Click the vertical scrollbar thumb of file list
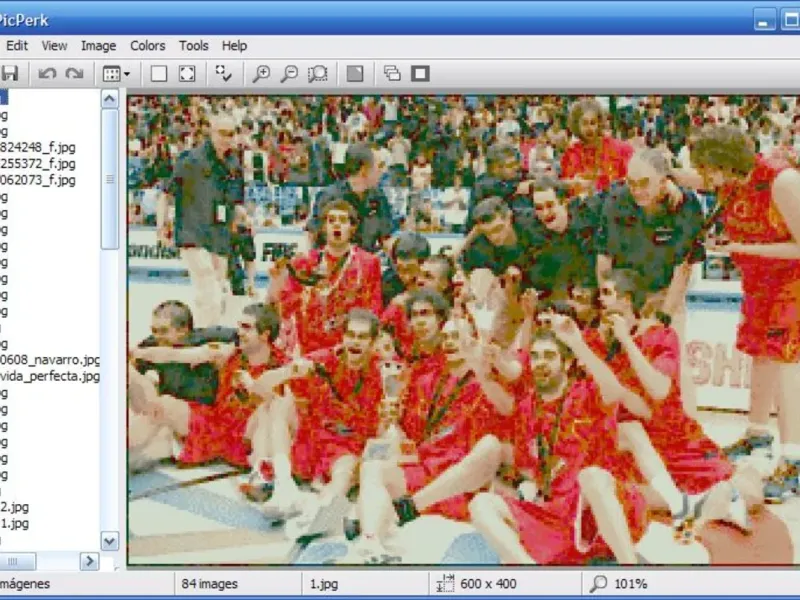 110,179
